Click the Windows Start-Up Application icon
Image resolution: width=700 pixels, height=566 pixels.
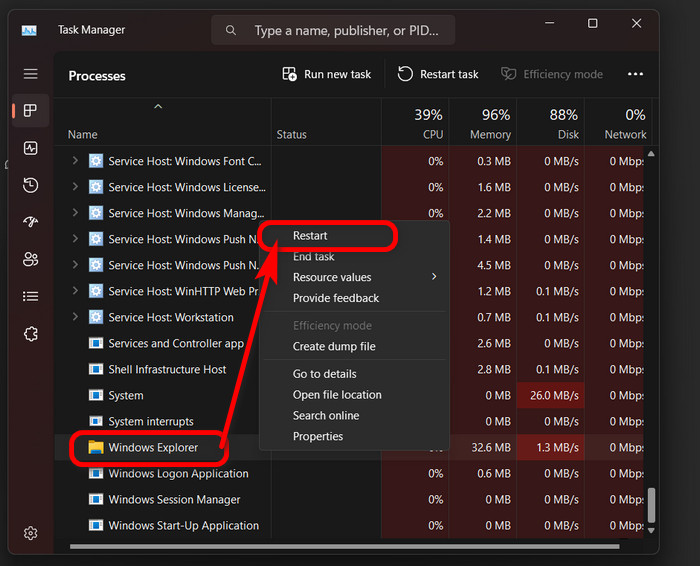(96, 525)
